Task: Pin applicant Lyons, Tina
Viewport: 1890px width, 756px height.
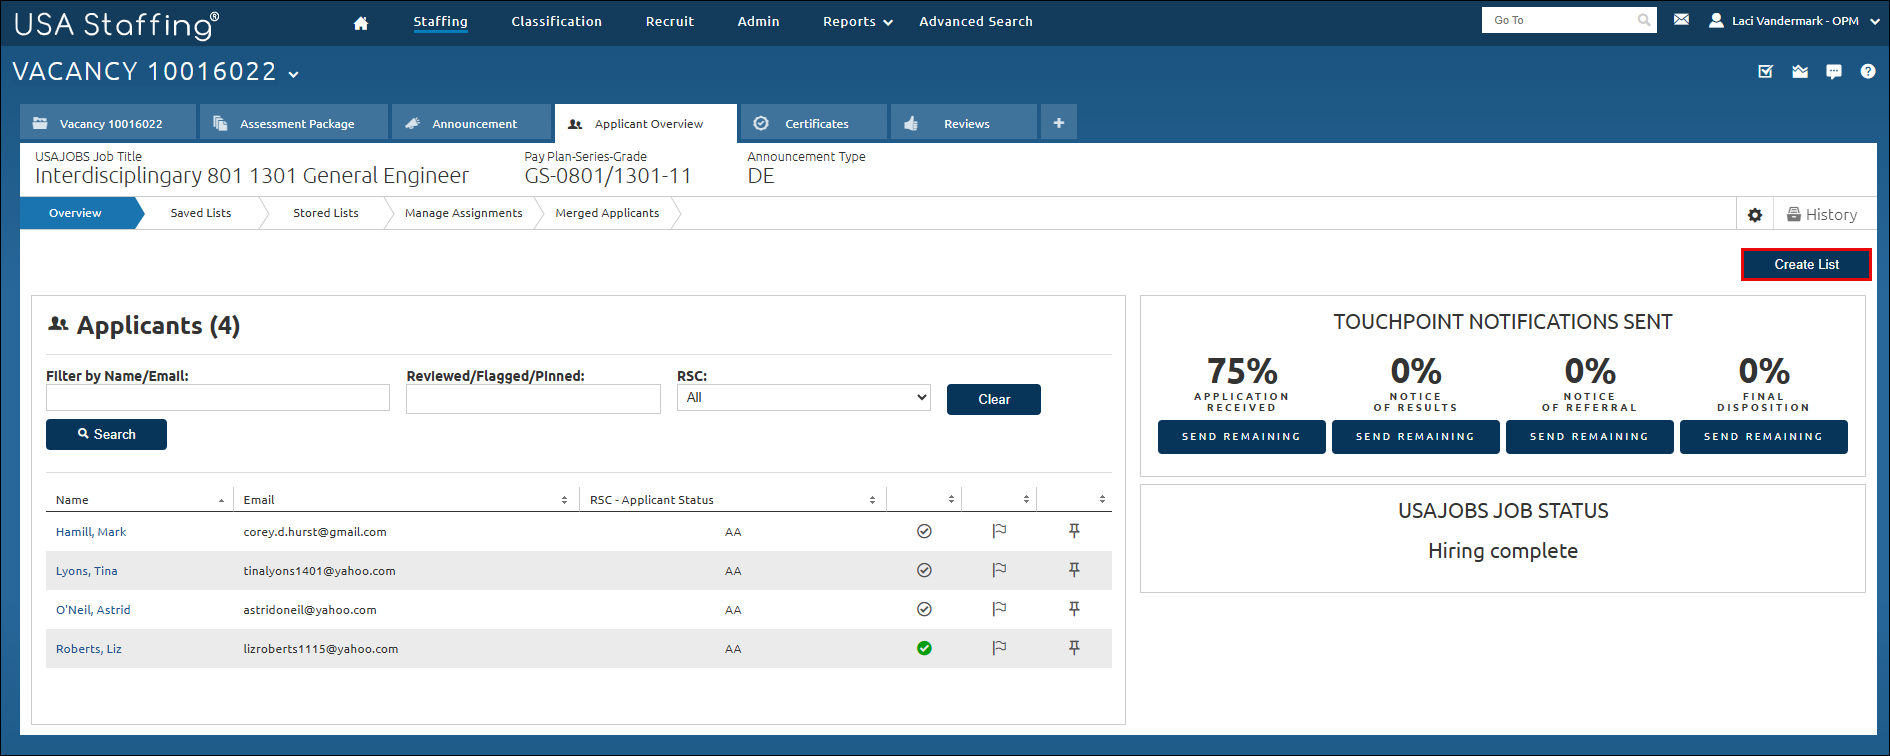Action: click(1074, 570)
